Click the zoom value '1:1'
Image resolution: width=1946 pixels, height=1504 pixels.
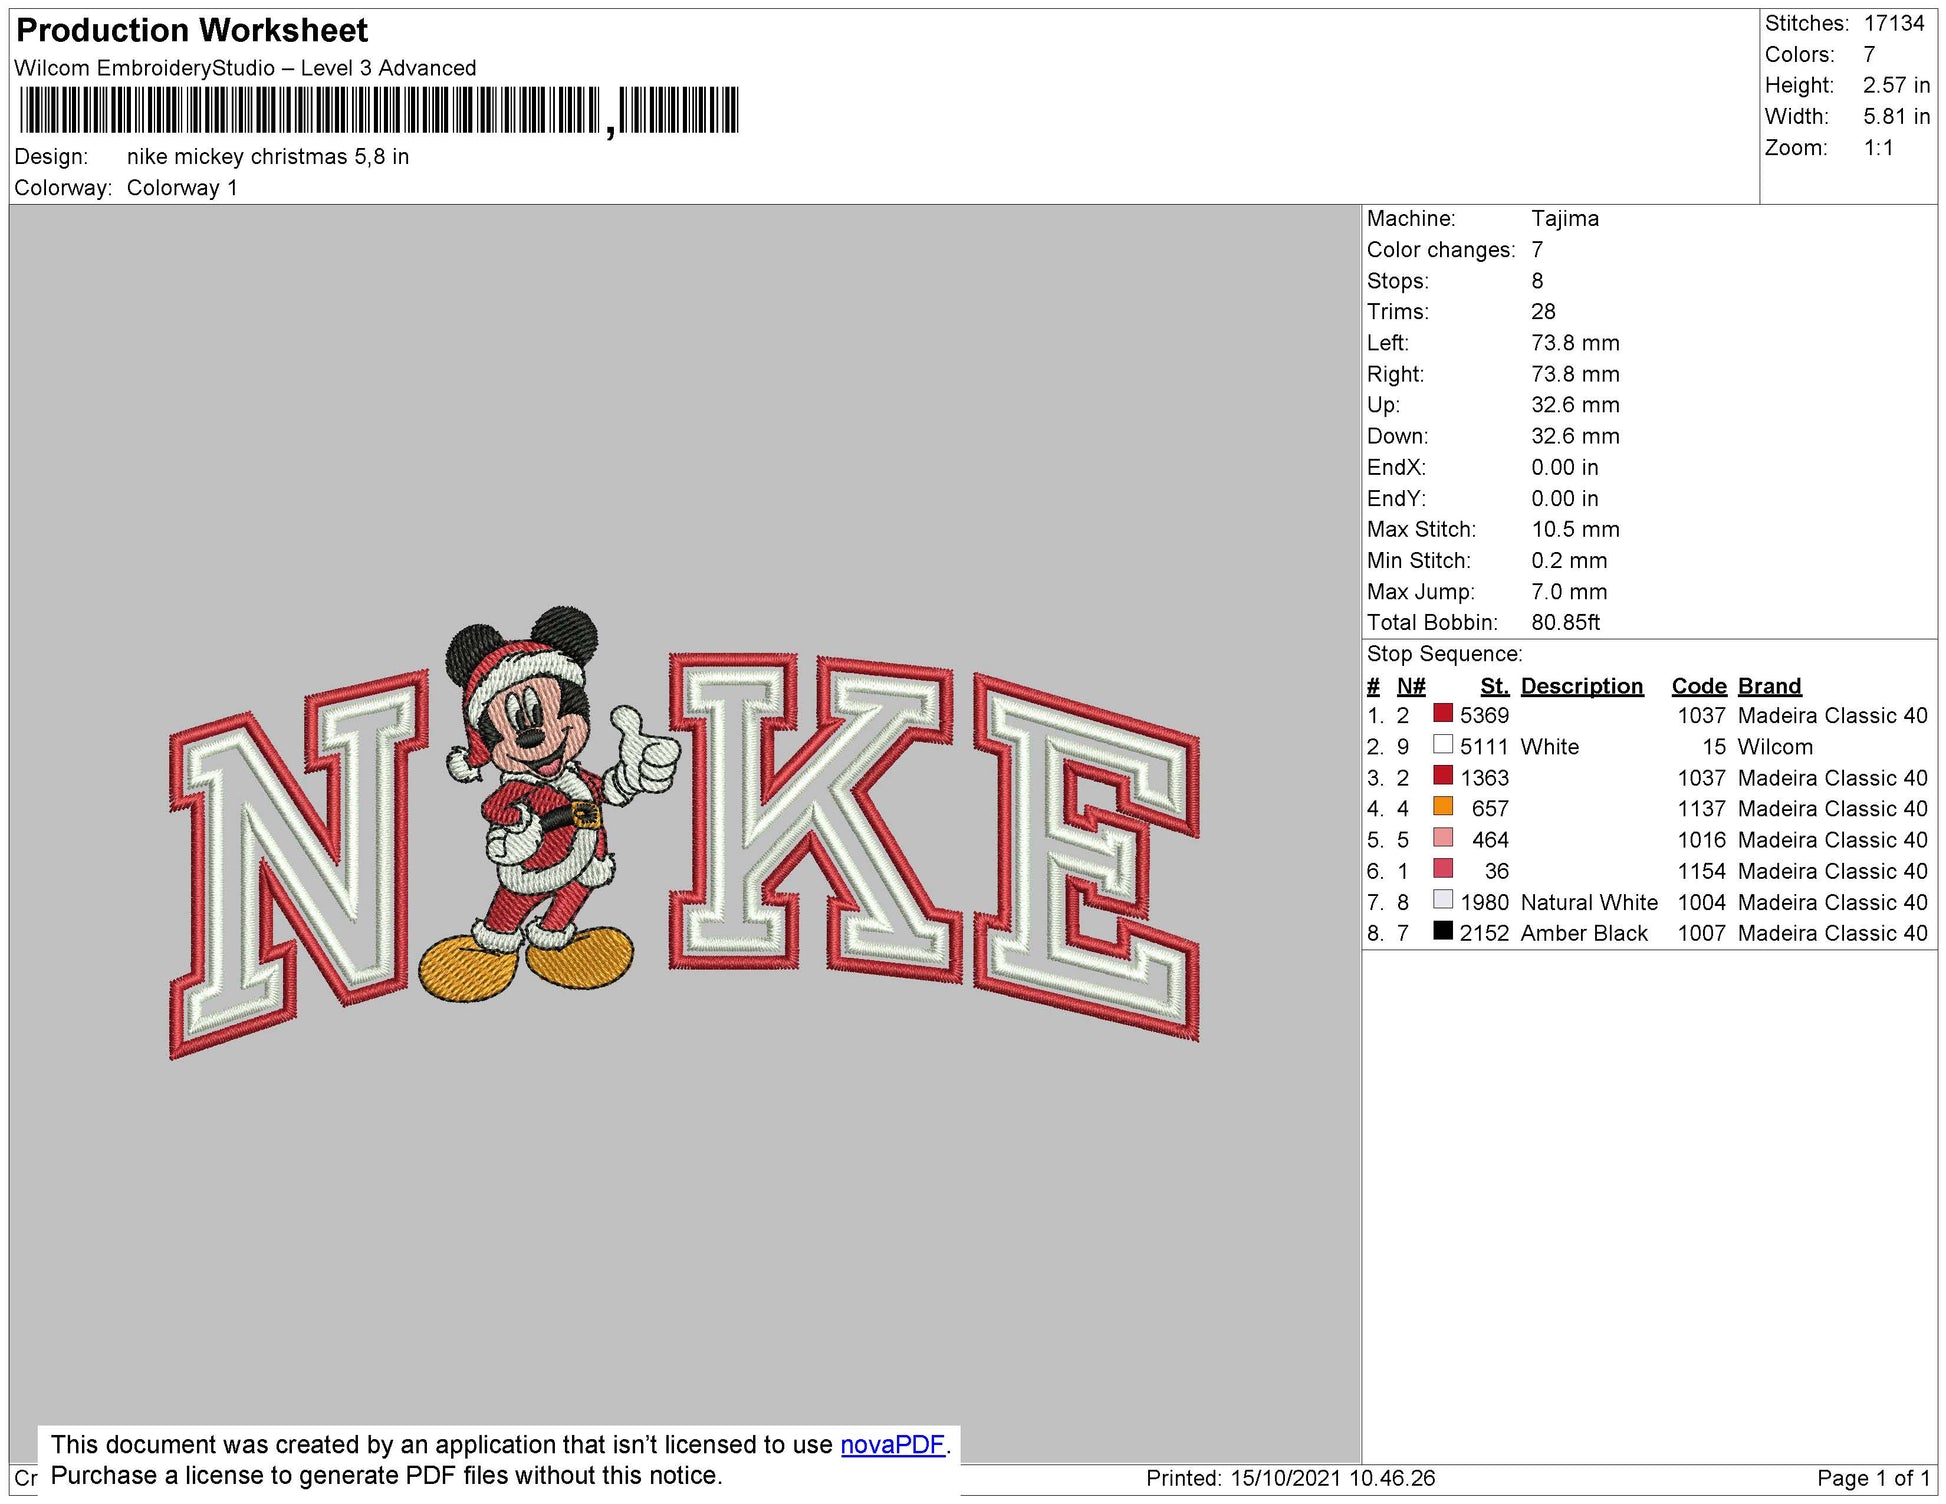(x=1878, y=148)
